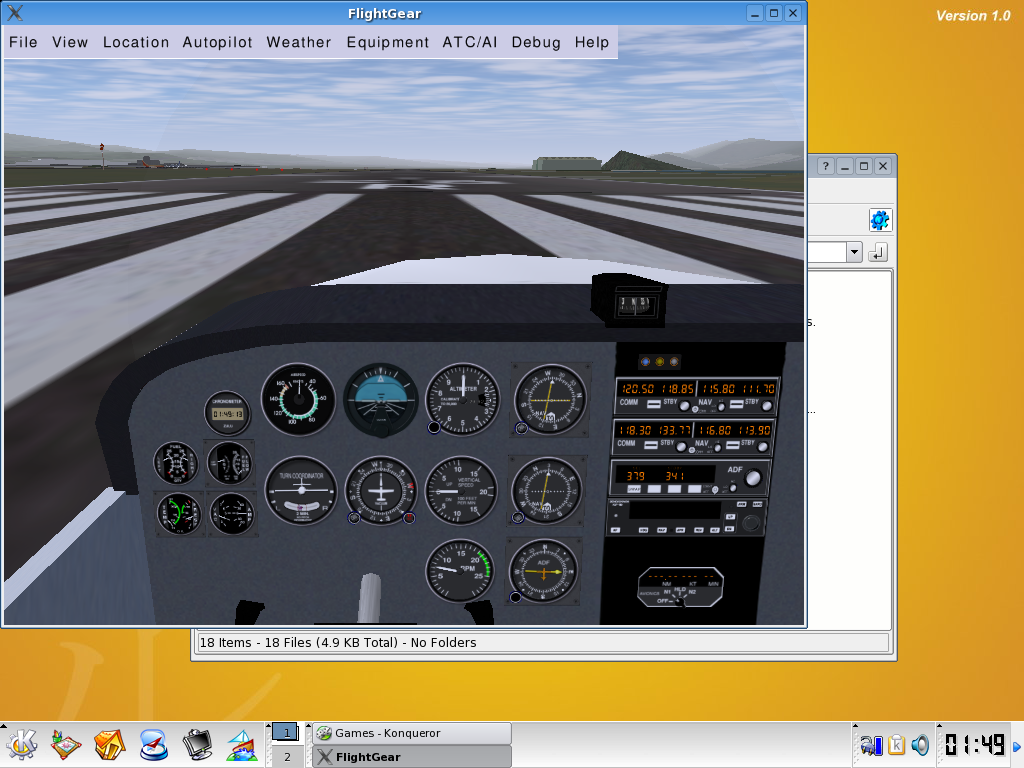Viewport: 1024px width, 768px height.
Task: Expand the Konqueror location bar dropdown
Action: point(854,252)
